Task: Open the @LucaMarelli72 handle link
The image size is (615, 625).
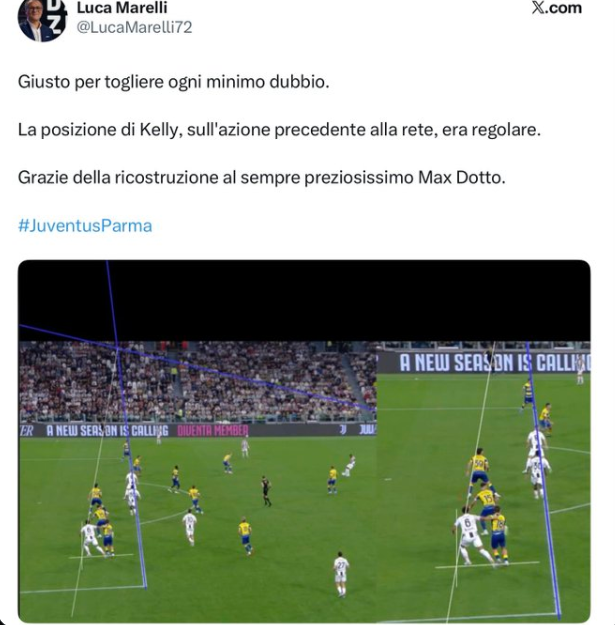Action: [x=134, y=27]
